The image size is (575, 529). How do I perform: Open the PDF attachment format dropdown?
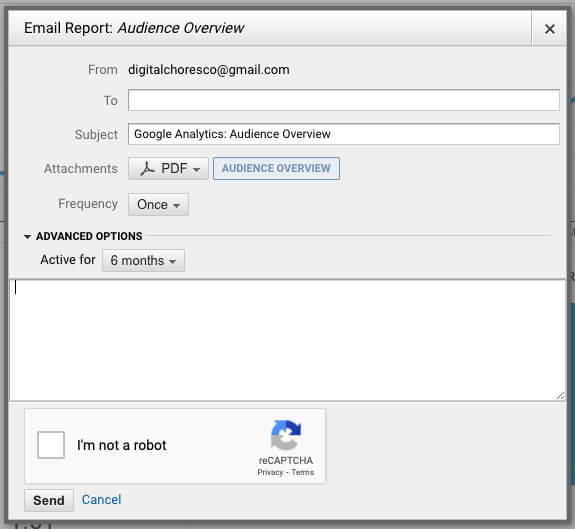click(168, 169)
